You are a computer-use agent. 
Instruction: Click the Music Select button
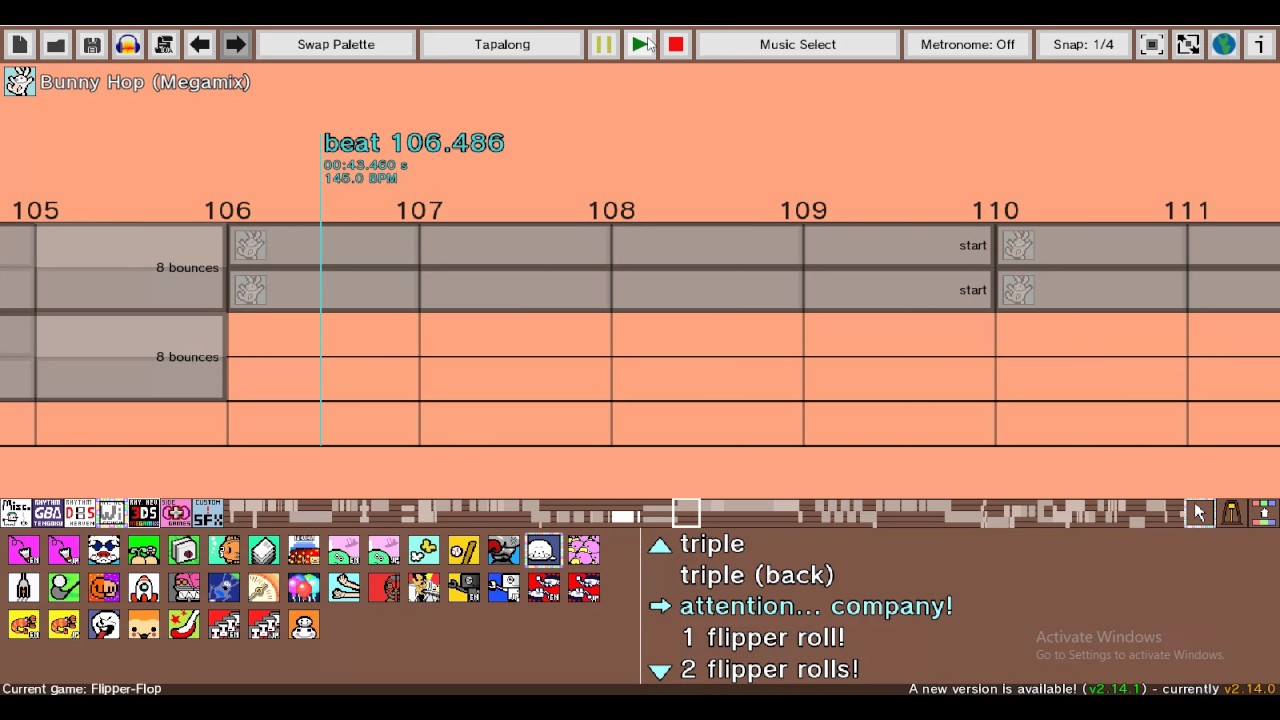pos(798,44)
